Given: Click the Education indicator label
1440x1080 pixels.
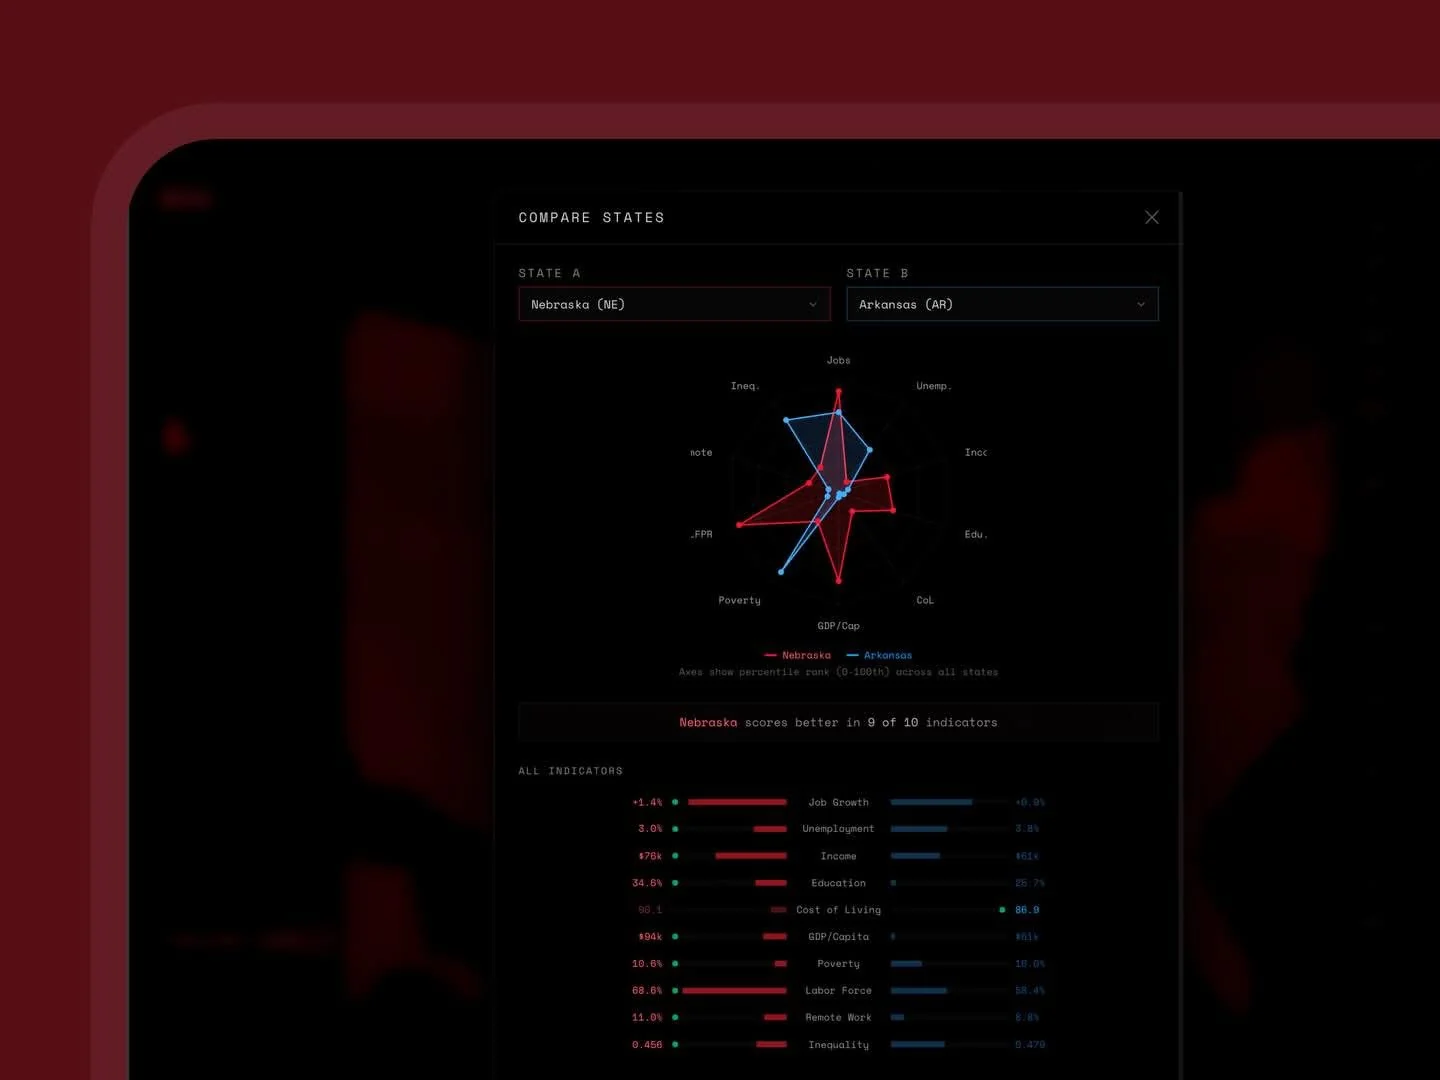Looking at the screenshot, I should point(838,883).
